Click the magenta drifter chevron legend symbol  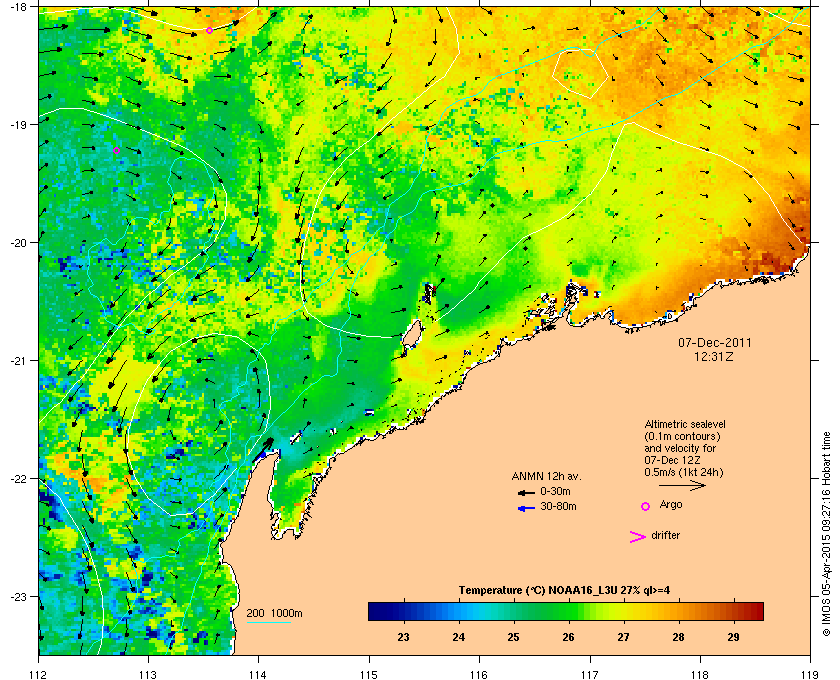click(x=637, y=537)
